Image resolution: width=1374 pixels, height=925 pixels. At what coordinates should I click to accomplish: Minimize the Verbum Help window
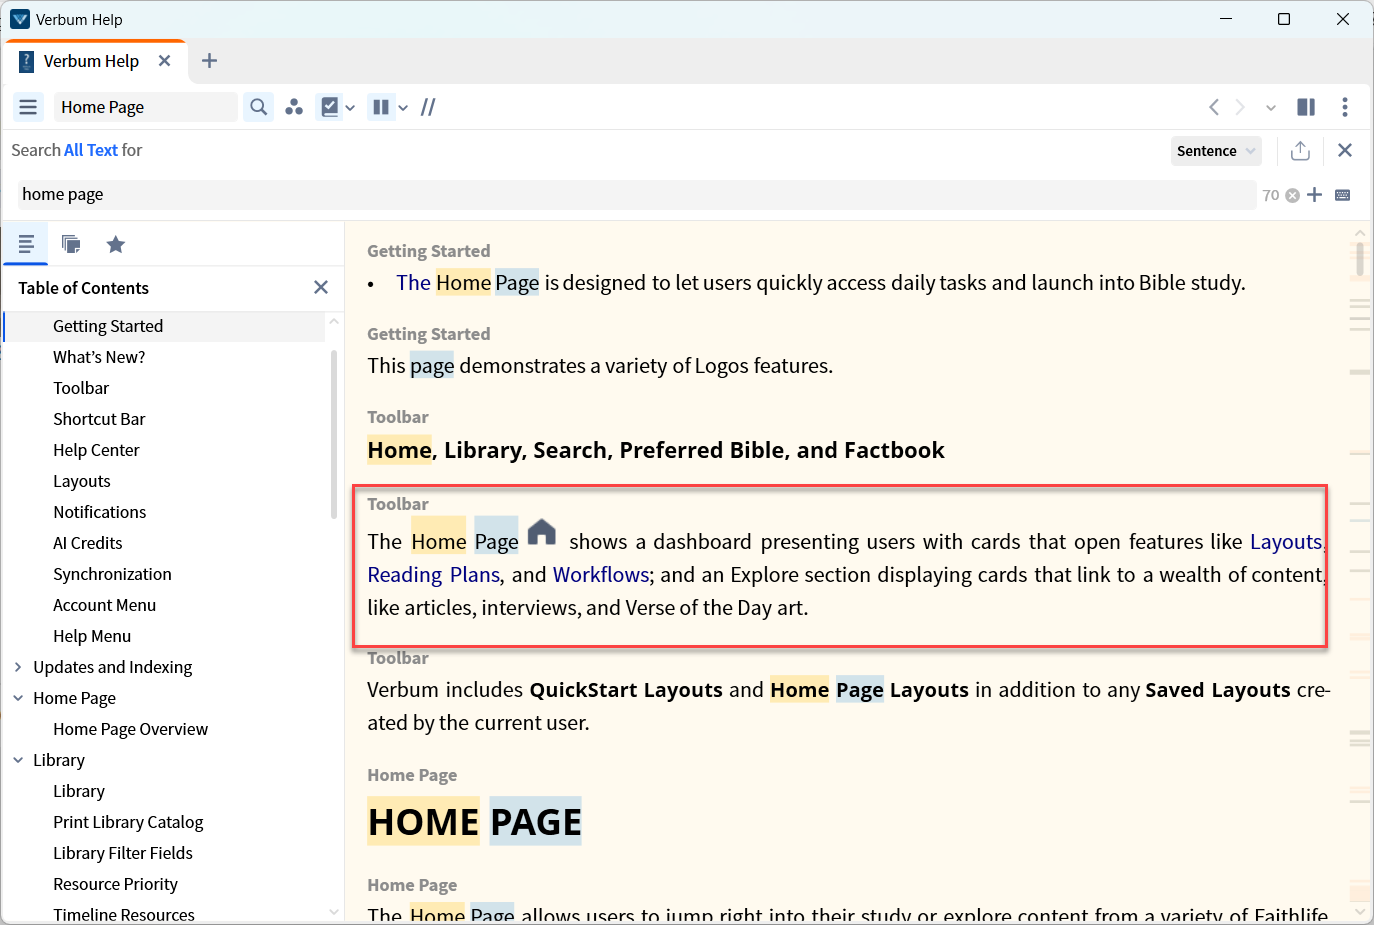(1226, 19)
